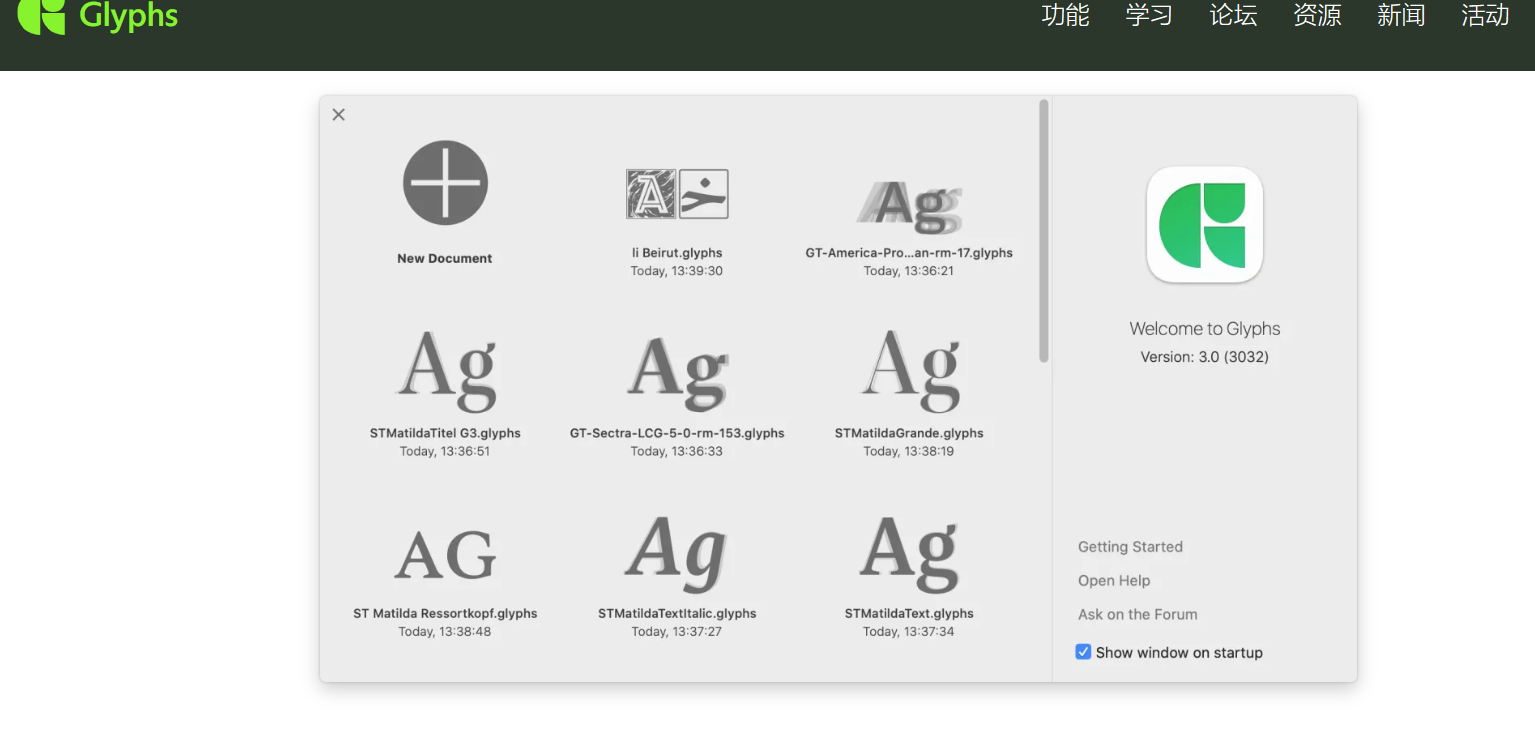
Task: Open STMatildaText.glyphs document icon
Action: click(x=909, y=553)
